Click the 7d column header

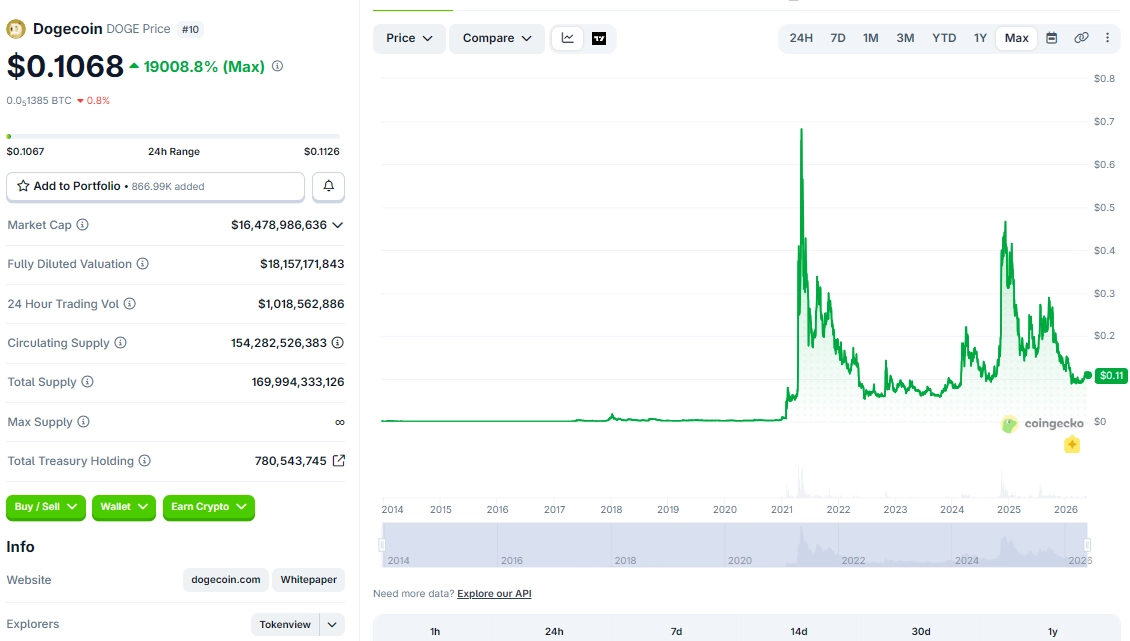point(676,631)
